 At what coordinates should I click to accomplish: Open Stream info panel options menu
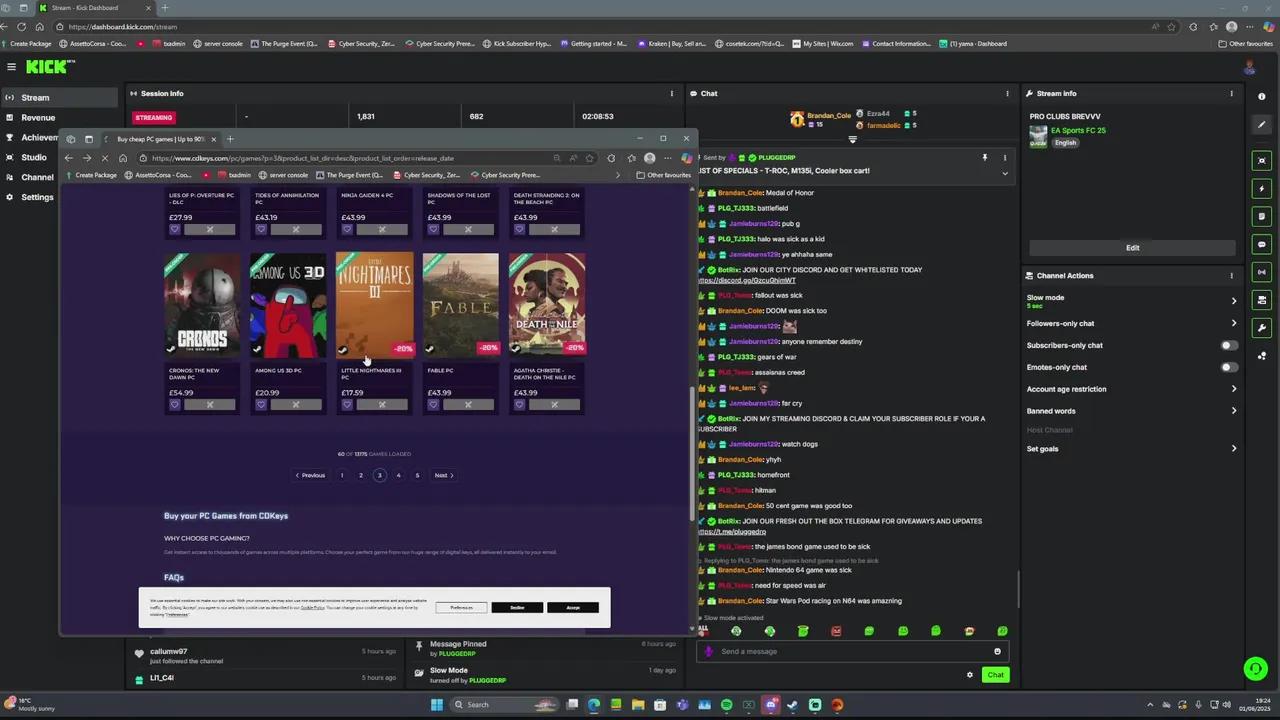tap(1231, 93)
